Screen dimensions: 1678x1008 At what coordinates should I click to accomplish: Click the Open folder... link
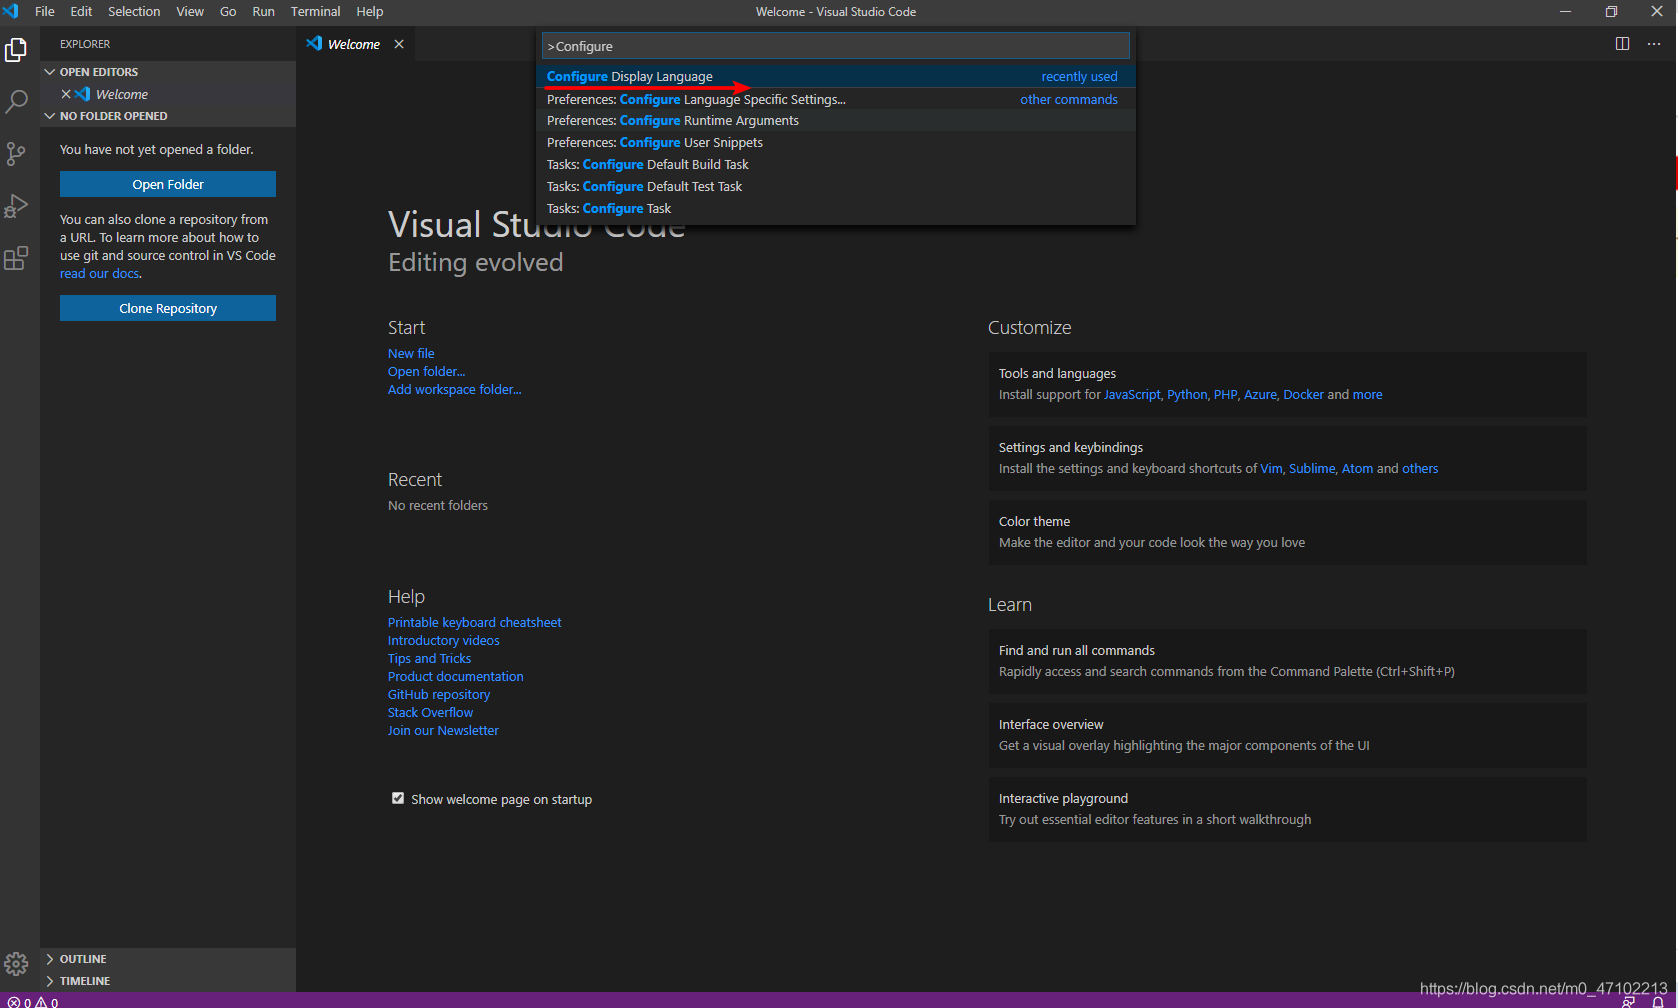click(x=426, y=371)
